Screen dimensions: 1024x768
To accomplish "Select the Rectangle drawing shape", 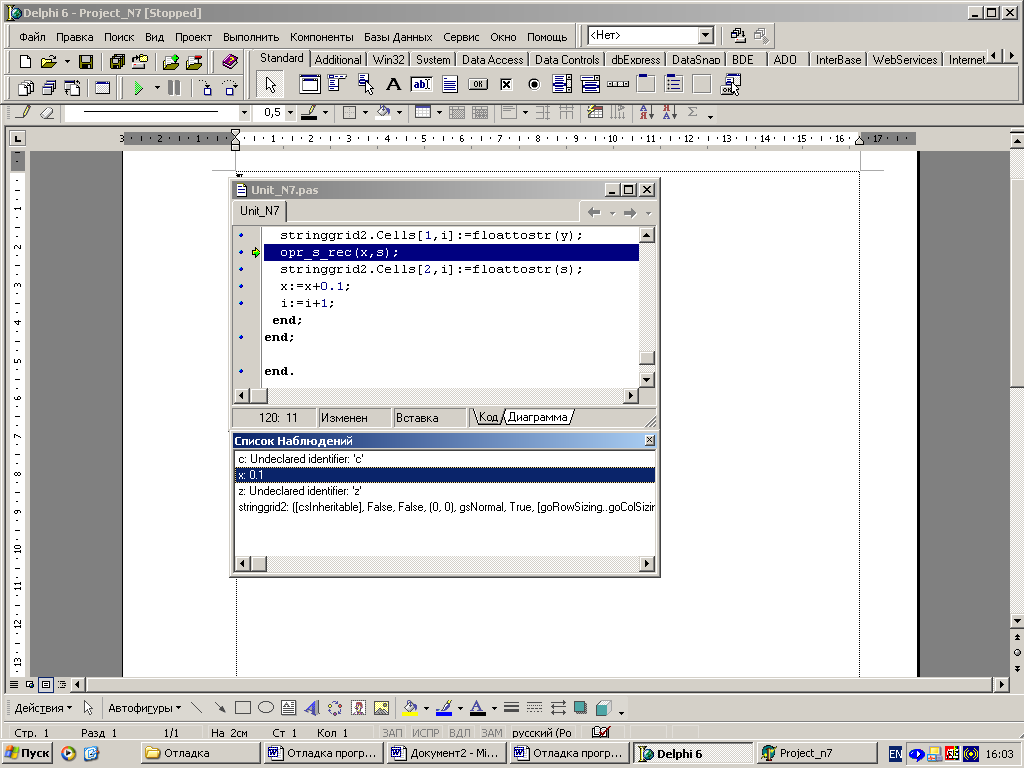I will pyautogui.click(x=243, y=708).
